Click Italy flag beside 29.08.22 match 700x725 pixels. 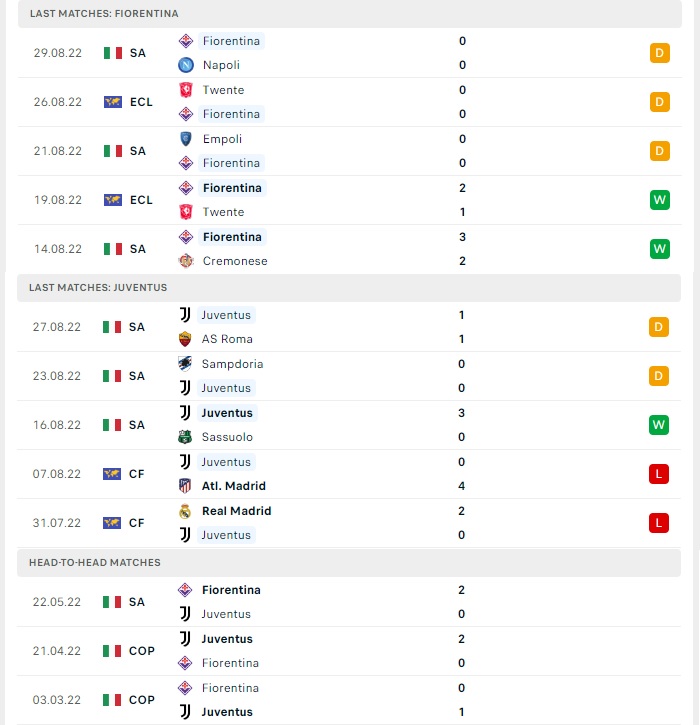coord(113,53)
